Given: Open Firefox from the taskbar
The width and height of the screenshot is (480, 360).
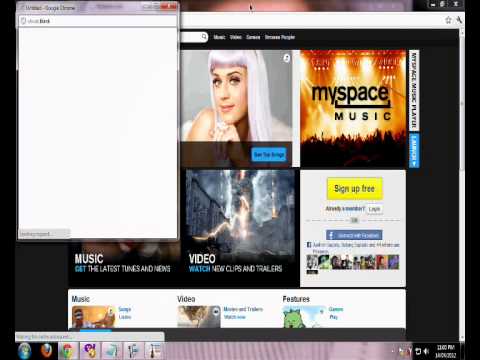Looking at the screenshot, I should (47, 351).
